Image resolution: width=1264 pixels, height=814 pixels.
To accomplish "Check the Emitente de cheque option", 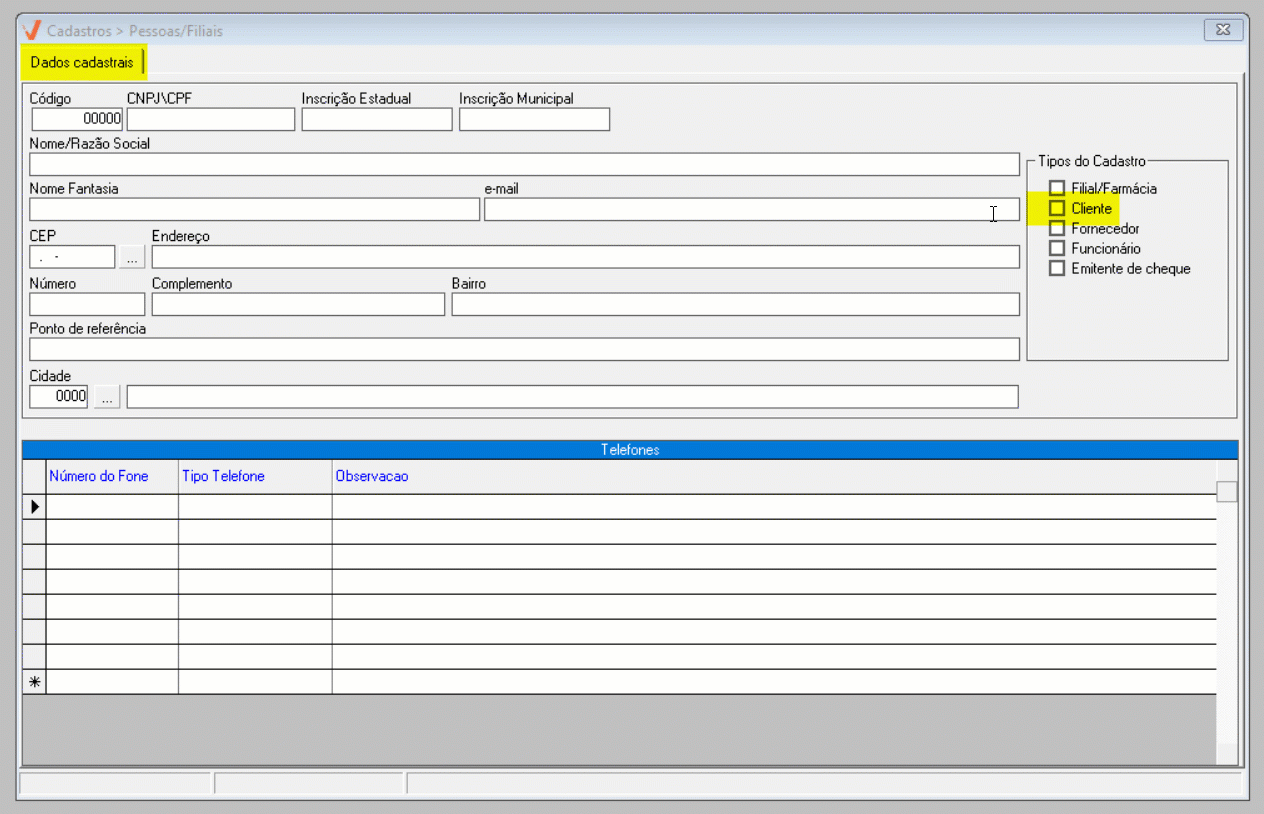I will pos(1057,268).
